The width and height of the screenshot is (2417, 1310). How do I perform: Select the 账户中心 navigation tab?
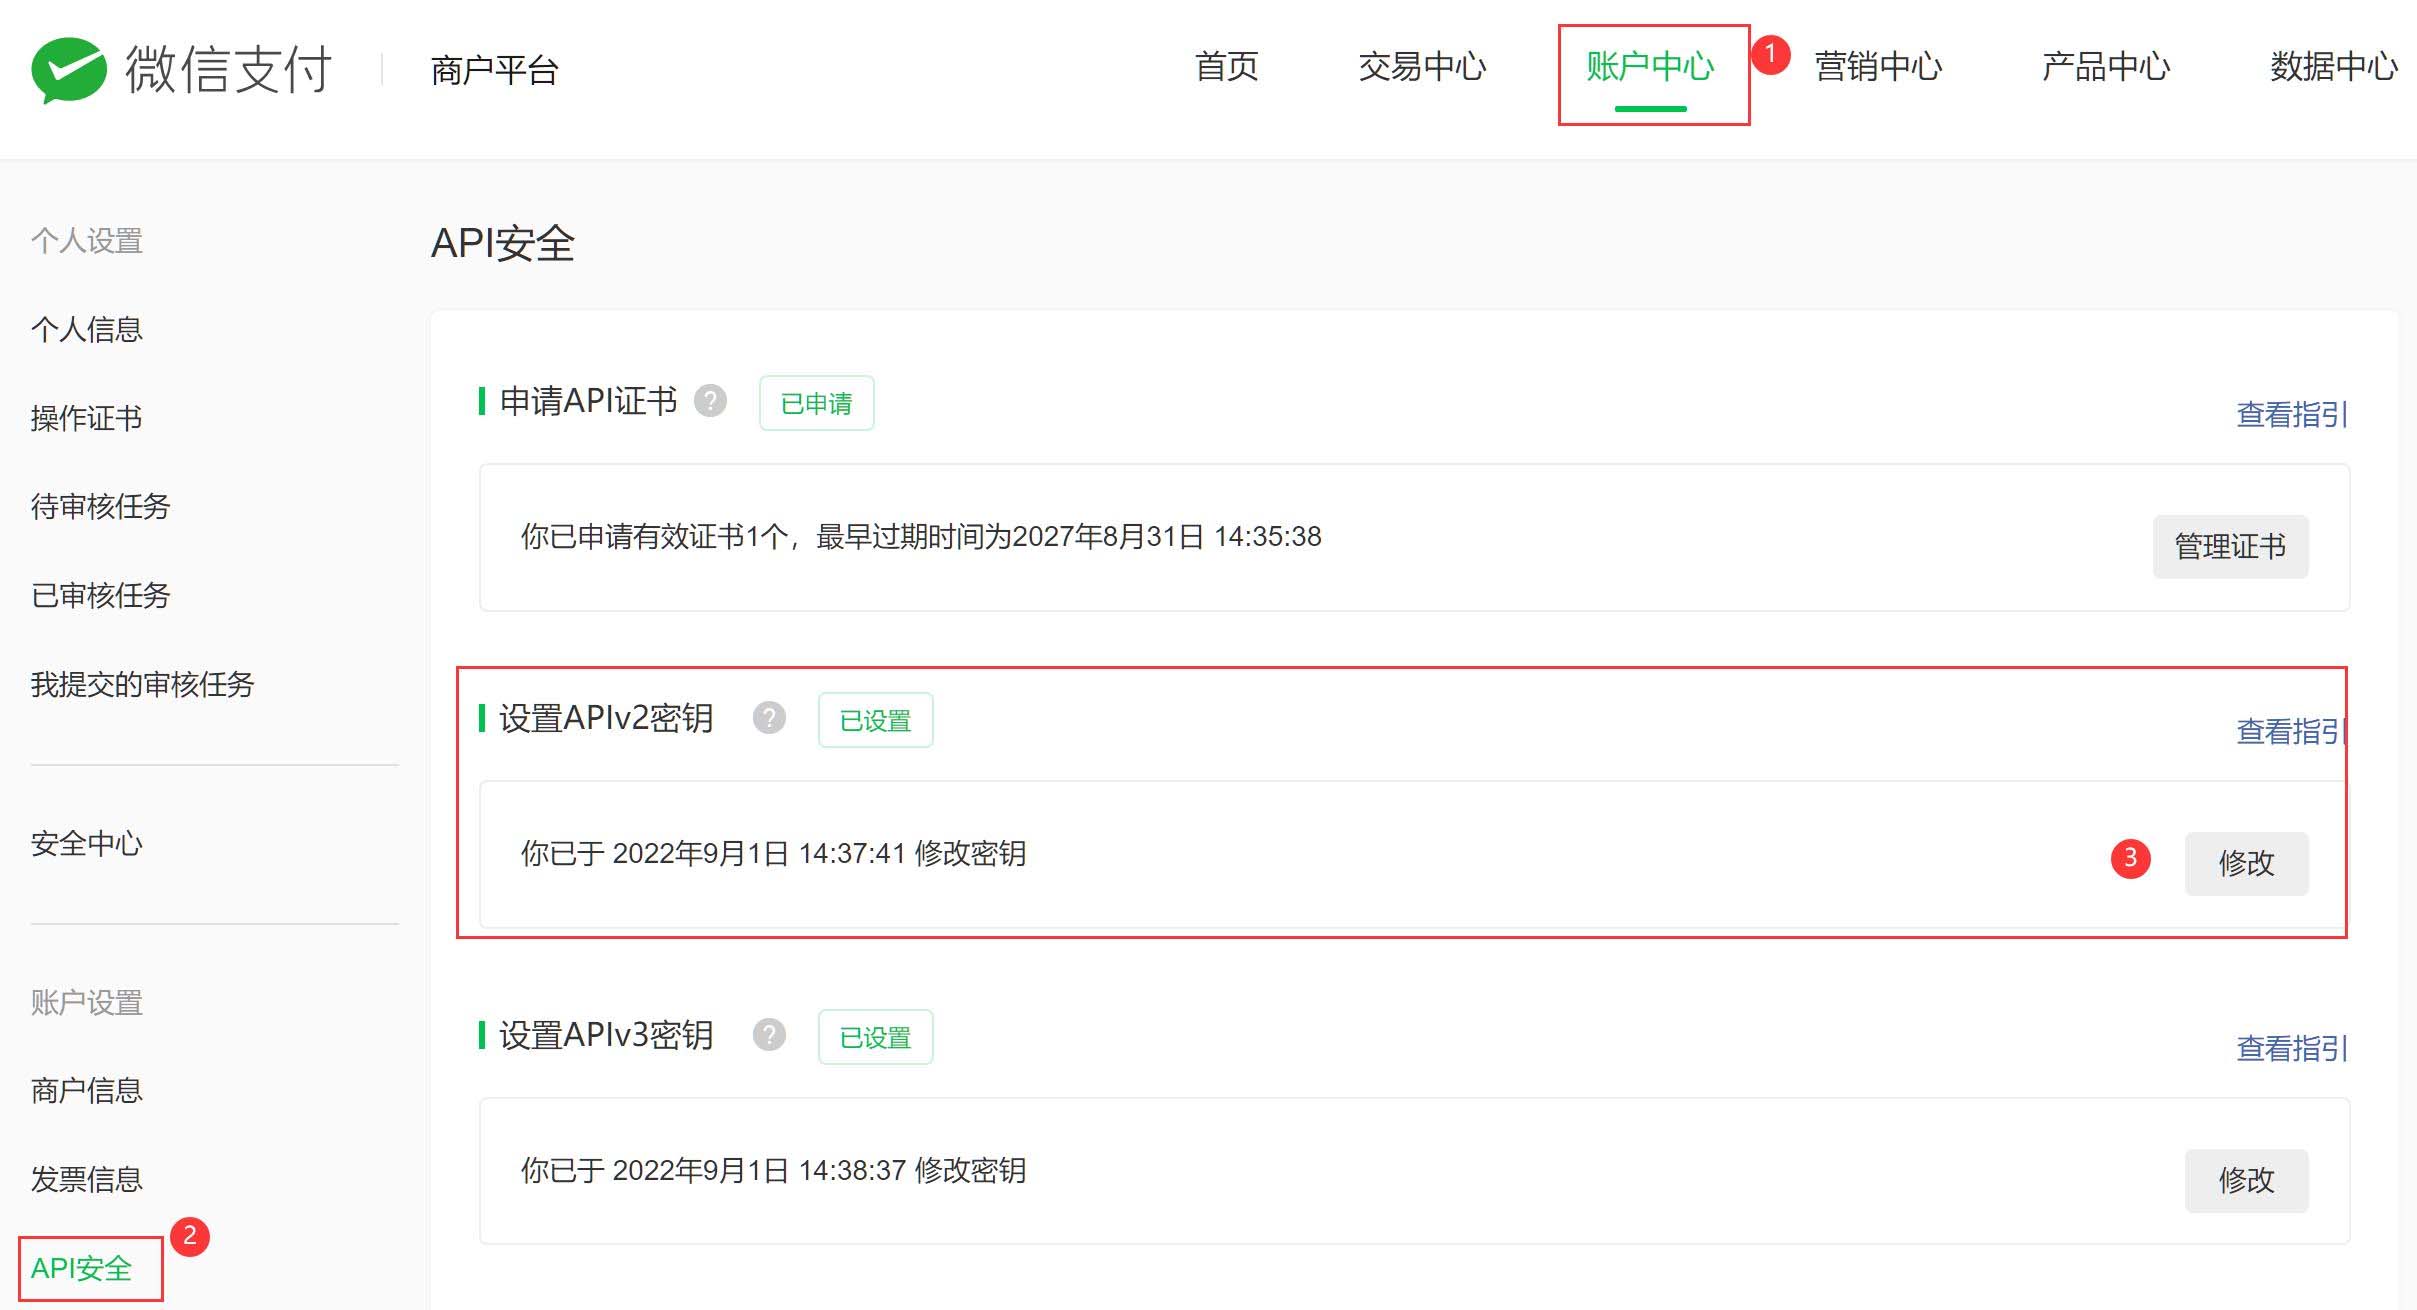pyautogui.click(x=1650, y=67)
